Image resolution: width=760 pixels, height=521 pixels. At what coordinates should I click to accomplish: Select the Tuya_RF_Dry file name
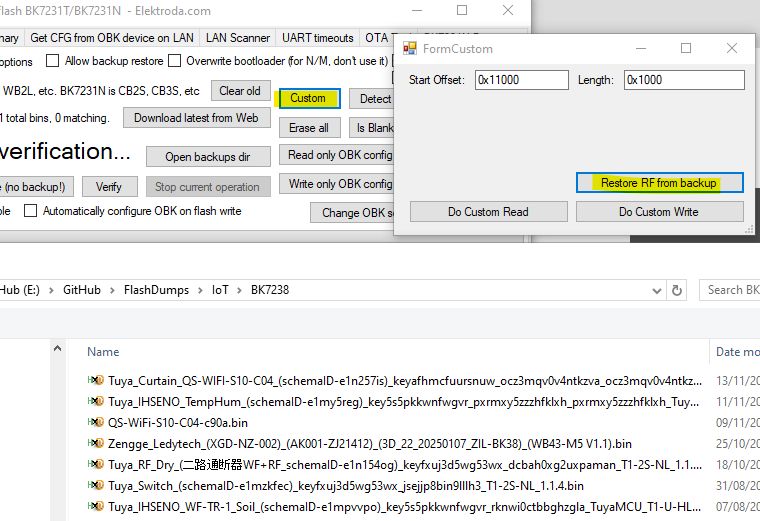click(x=404, y=465)
